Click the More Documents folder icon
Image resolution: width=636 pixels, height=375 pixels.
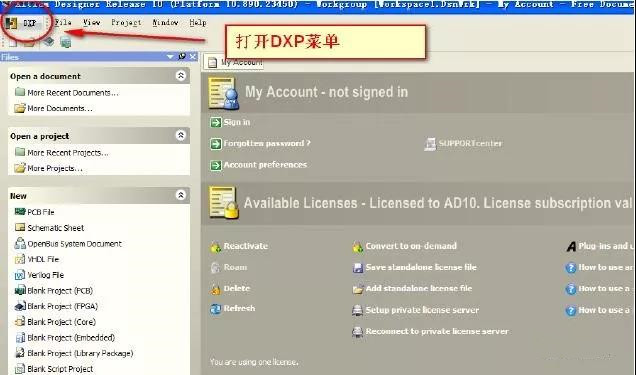tap(19, 108)
